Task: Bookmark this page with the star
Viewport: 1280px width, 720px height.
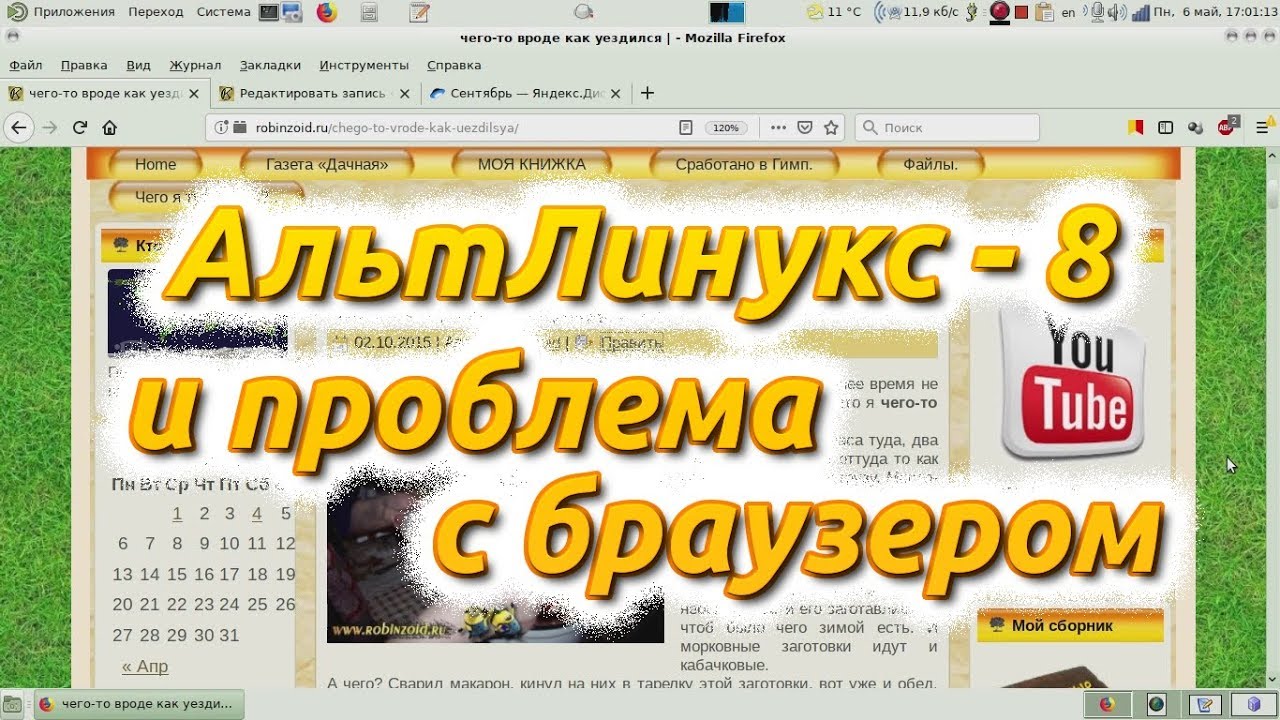Action: pos(831,127)
